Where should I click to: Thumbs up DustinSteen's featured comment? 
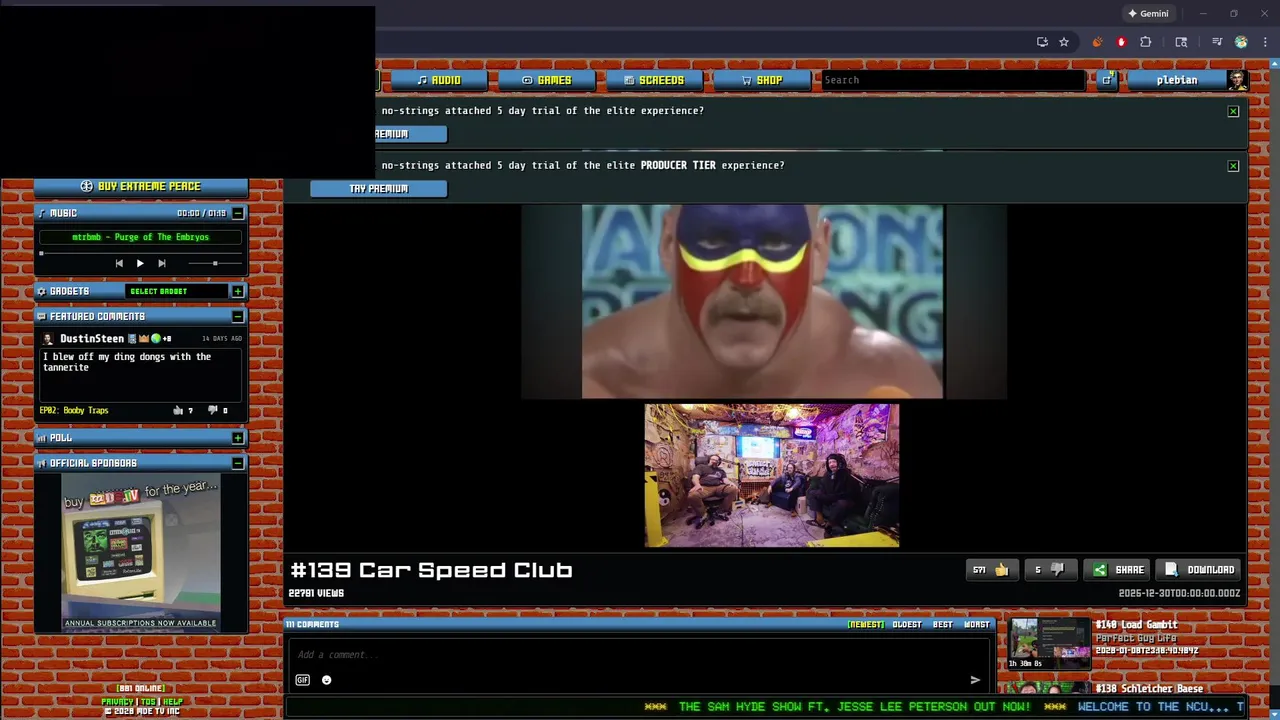tap(178, 410)
